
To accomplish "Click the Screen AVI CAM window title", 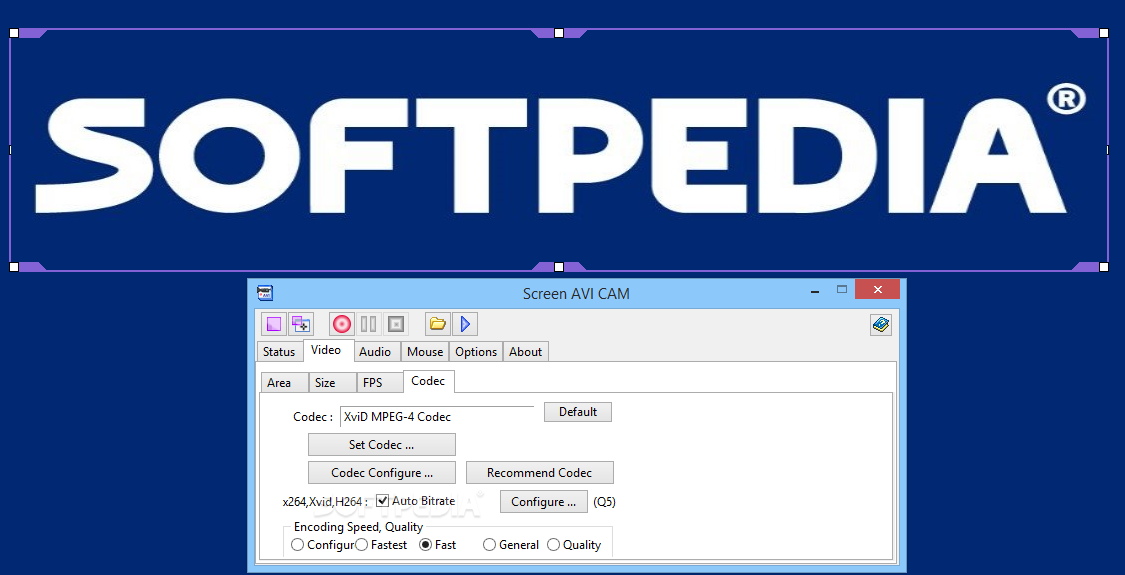I will (576, 293).
